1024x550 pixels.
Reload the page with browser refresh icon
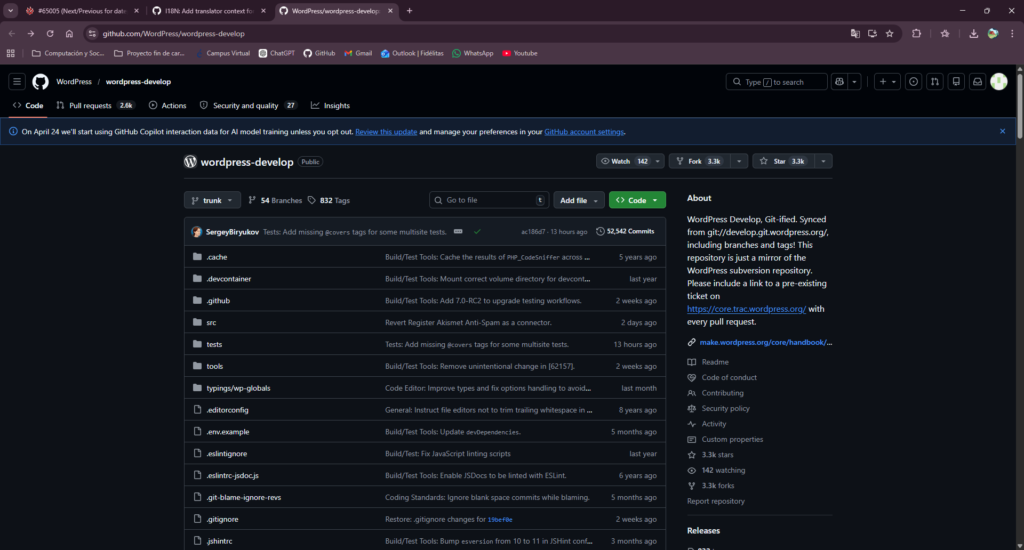(x=50, y=33)
